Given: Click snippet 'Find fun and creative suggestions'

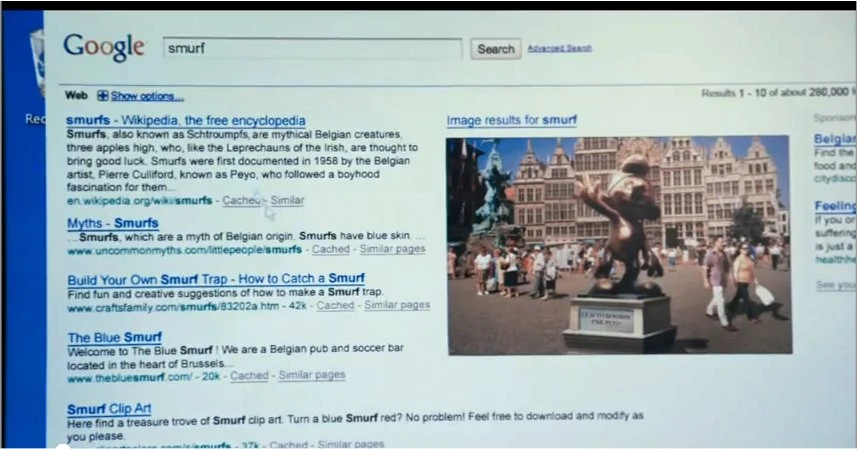Looking at the screenshot, I should click(x=225, y=292).
